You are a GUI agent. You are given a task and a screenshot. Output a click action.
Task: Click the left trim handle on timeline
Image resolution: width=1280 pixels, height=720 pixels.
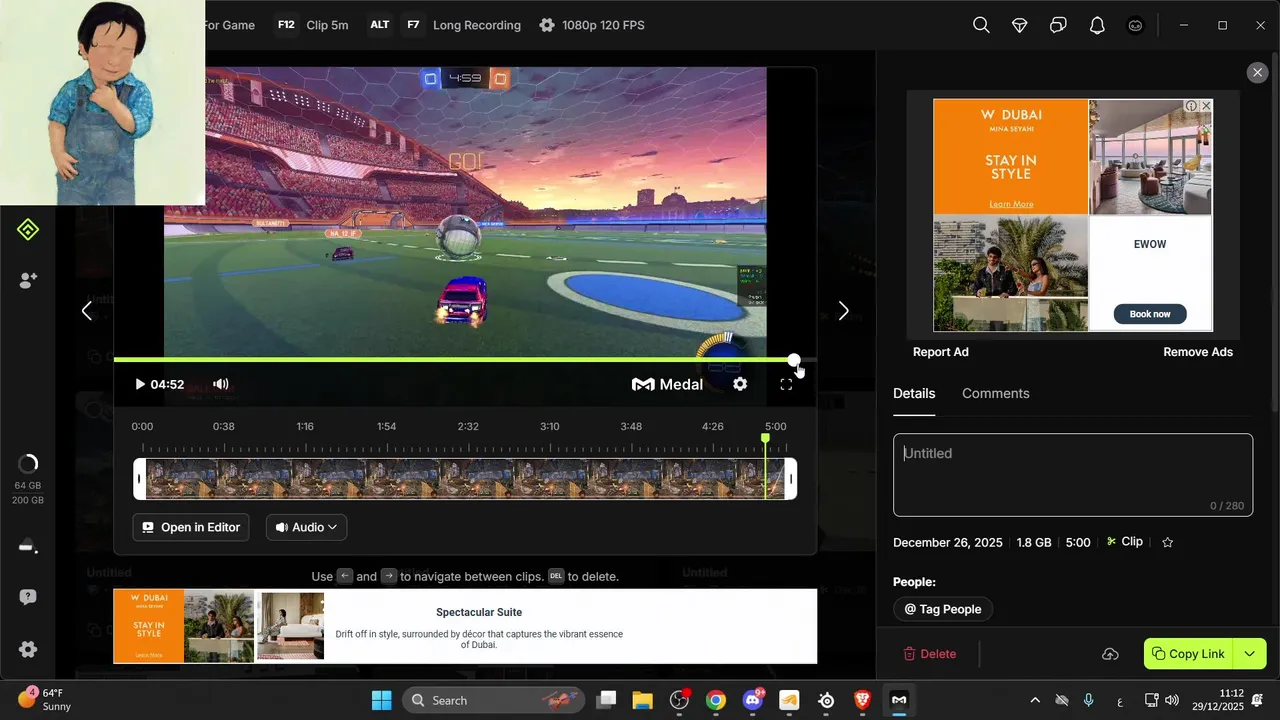pyautogui.click(x=140, y=479)
